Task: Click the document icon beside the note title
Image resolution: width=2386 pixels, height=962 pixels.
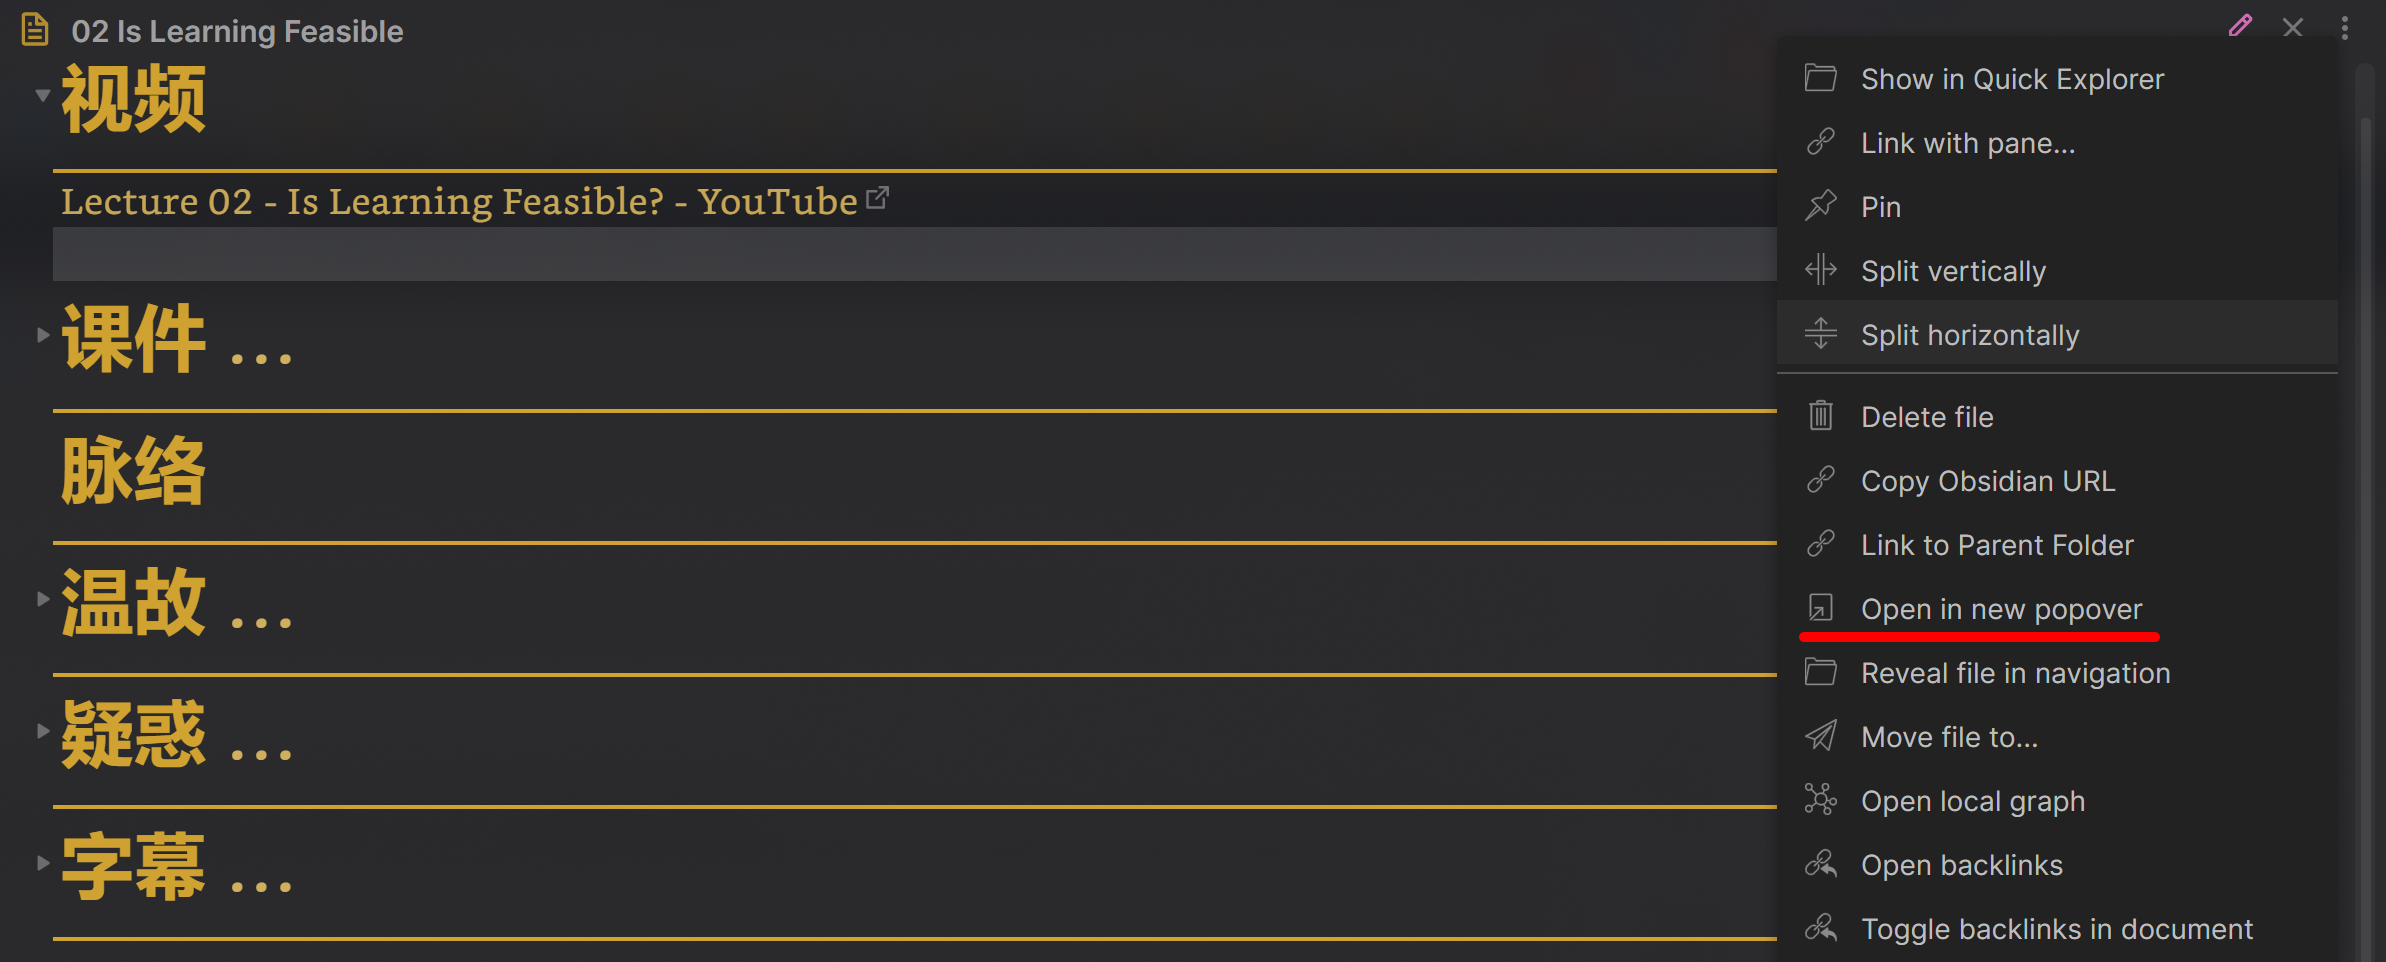Action: click(33, 29)
